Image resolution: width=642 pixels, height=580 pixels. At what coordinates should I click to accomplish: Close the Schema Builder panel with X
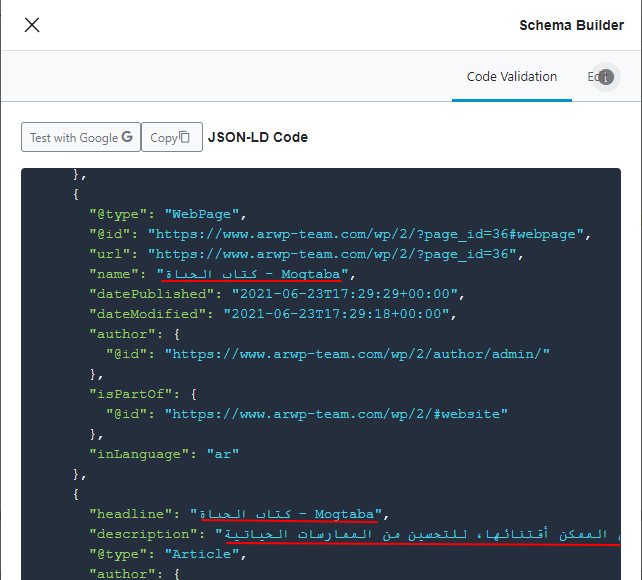pos(32,25)
